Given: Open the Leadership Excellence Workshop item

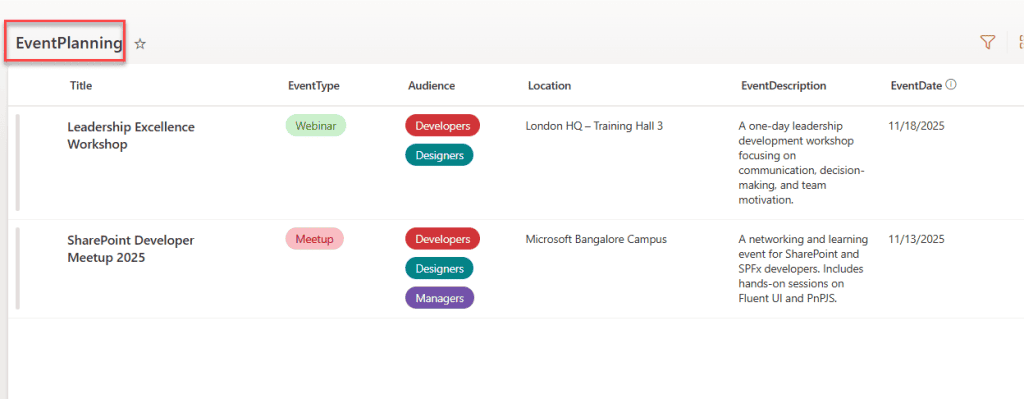Looking at the screenshot, I should pyautogui.click(x=131, y=135).
